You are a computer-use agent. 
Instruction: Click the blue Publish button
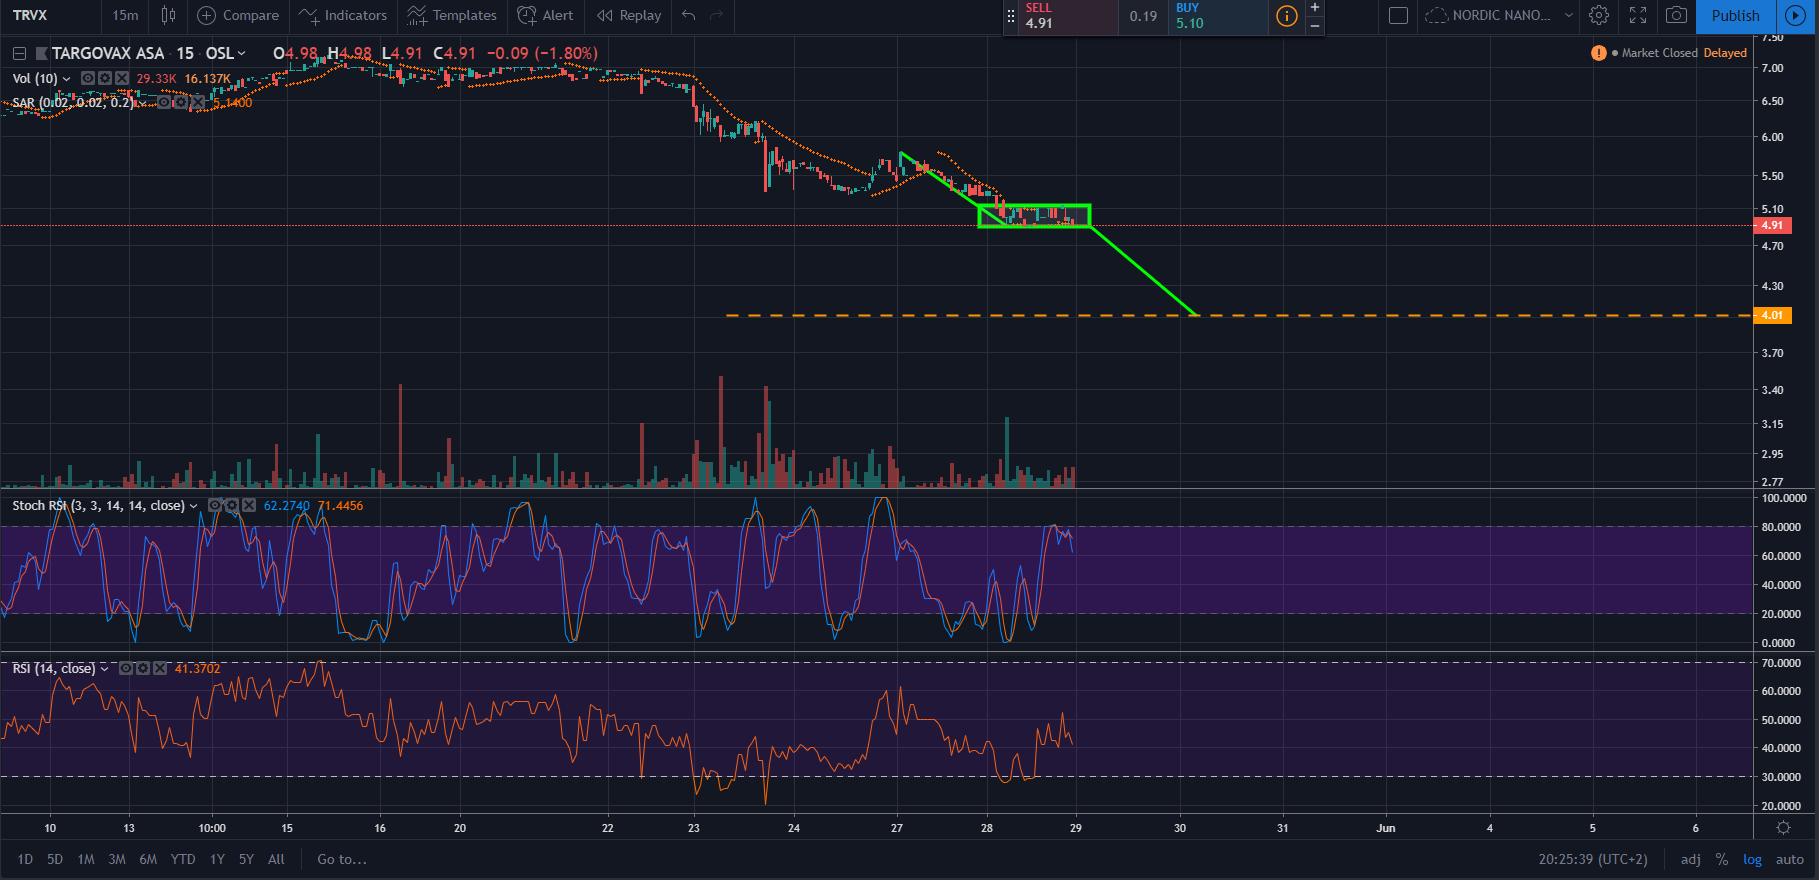pyautogui.click(x=1735, y=15)
